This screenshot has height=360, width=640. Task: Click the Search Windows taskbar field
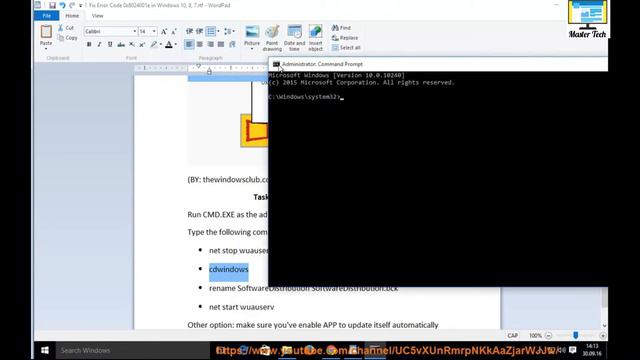[132, 350]
